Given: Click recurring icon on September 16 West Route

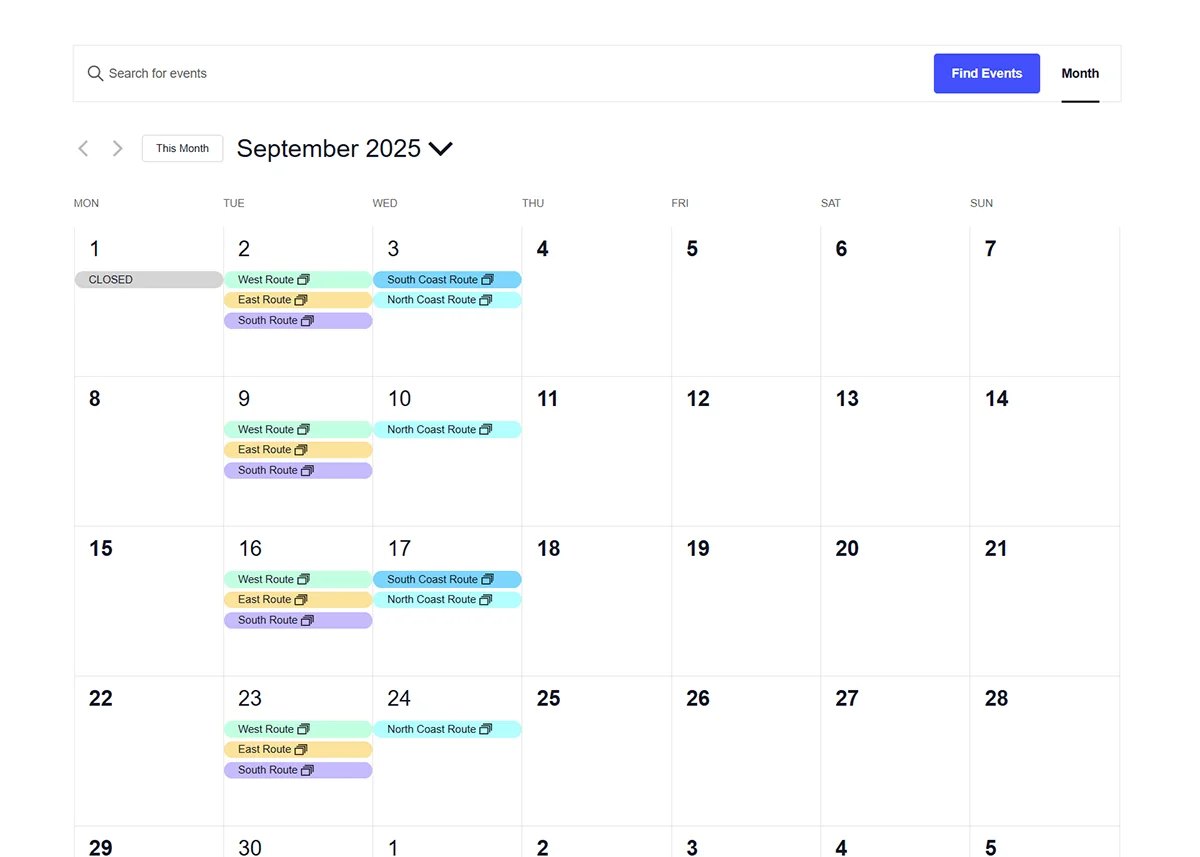Looking at the screenshot, I should (x=304, y=580).
